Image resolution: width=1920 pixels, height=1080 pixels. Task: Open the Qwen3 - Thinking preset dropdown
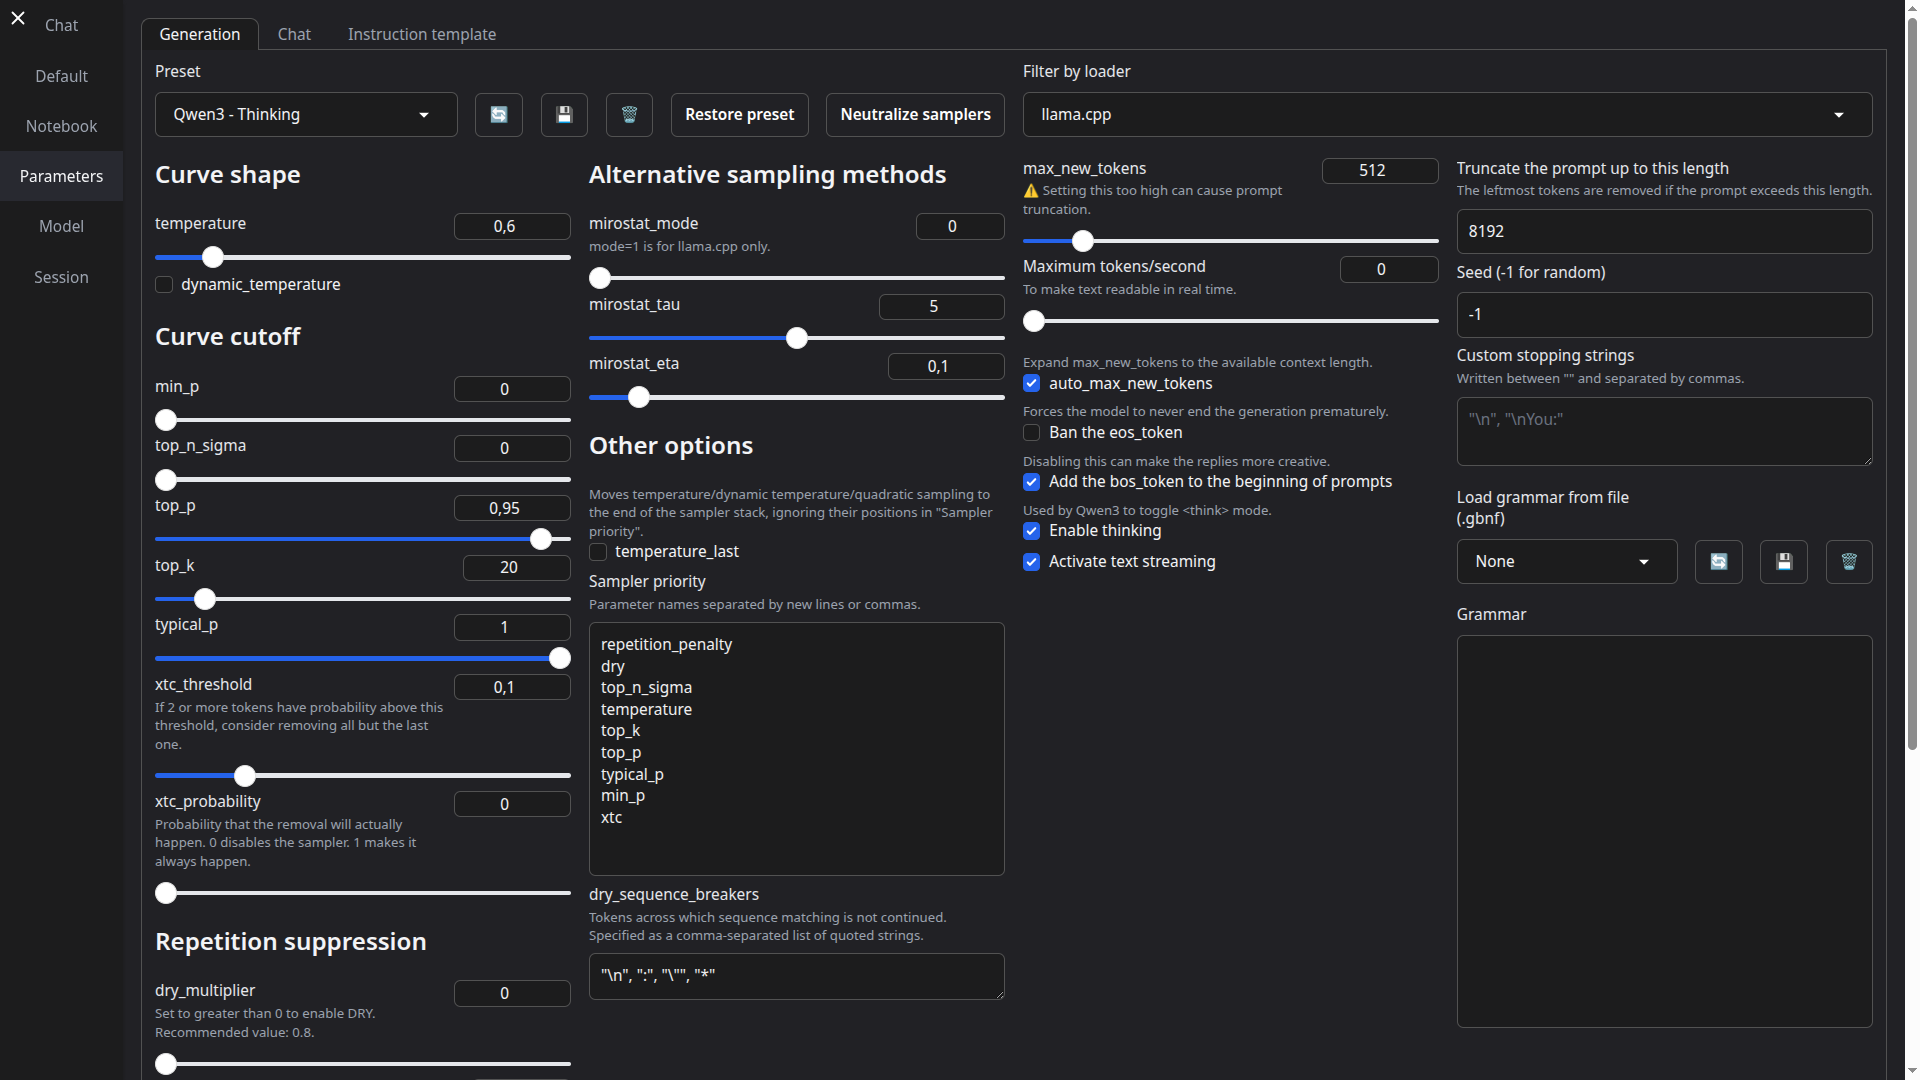click(305, 114)
